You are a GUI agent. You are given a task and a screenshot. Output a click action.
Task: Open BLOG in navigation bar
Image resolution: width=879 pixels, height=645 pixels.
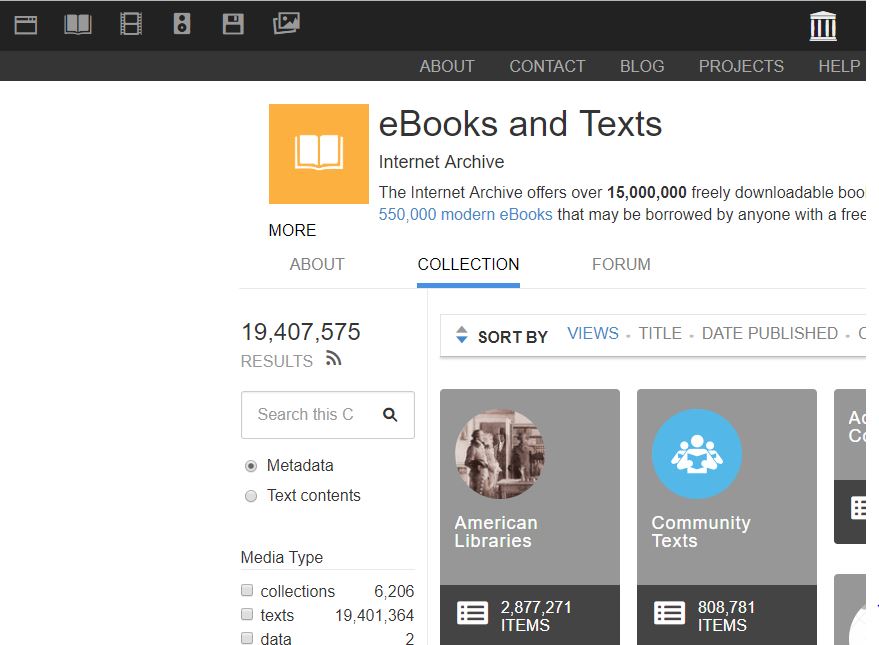point(642,66)
